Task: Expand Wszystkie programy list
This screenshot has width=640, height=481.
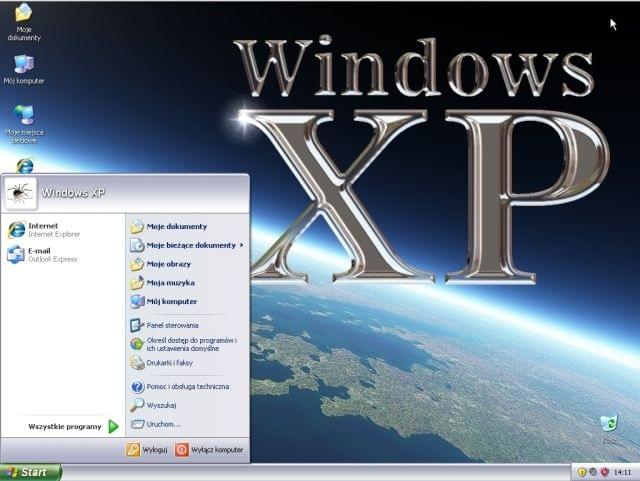Action: [73, 426]
